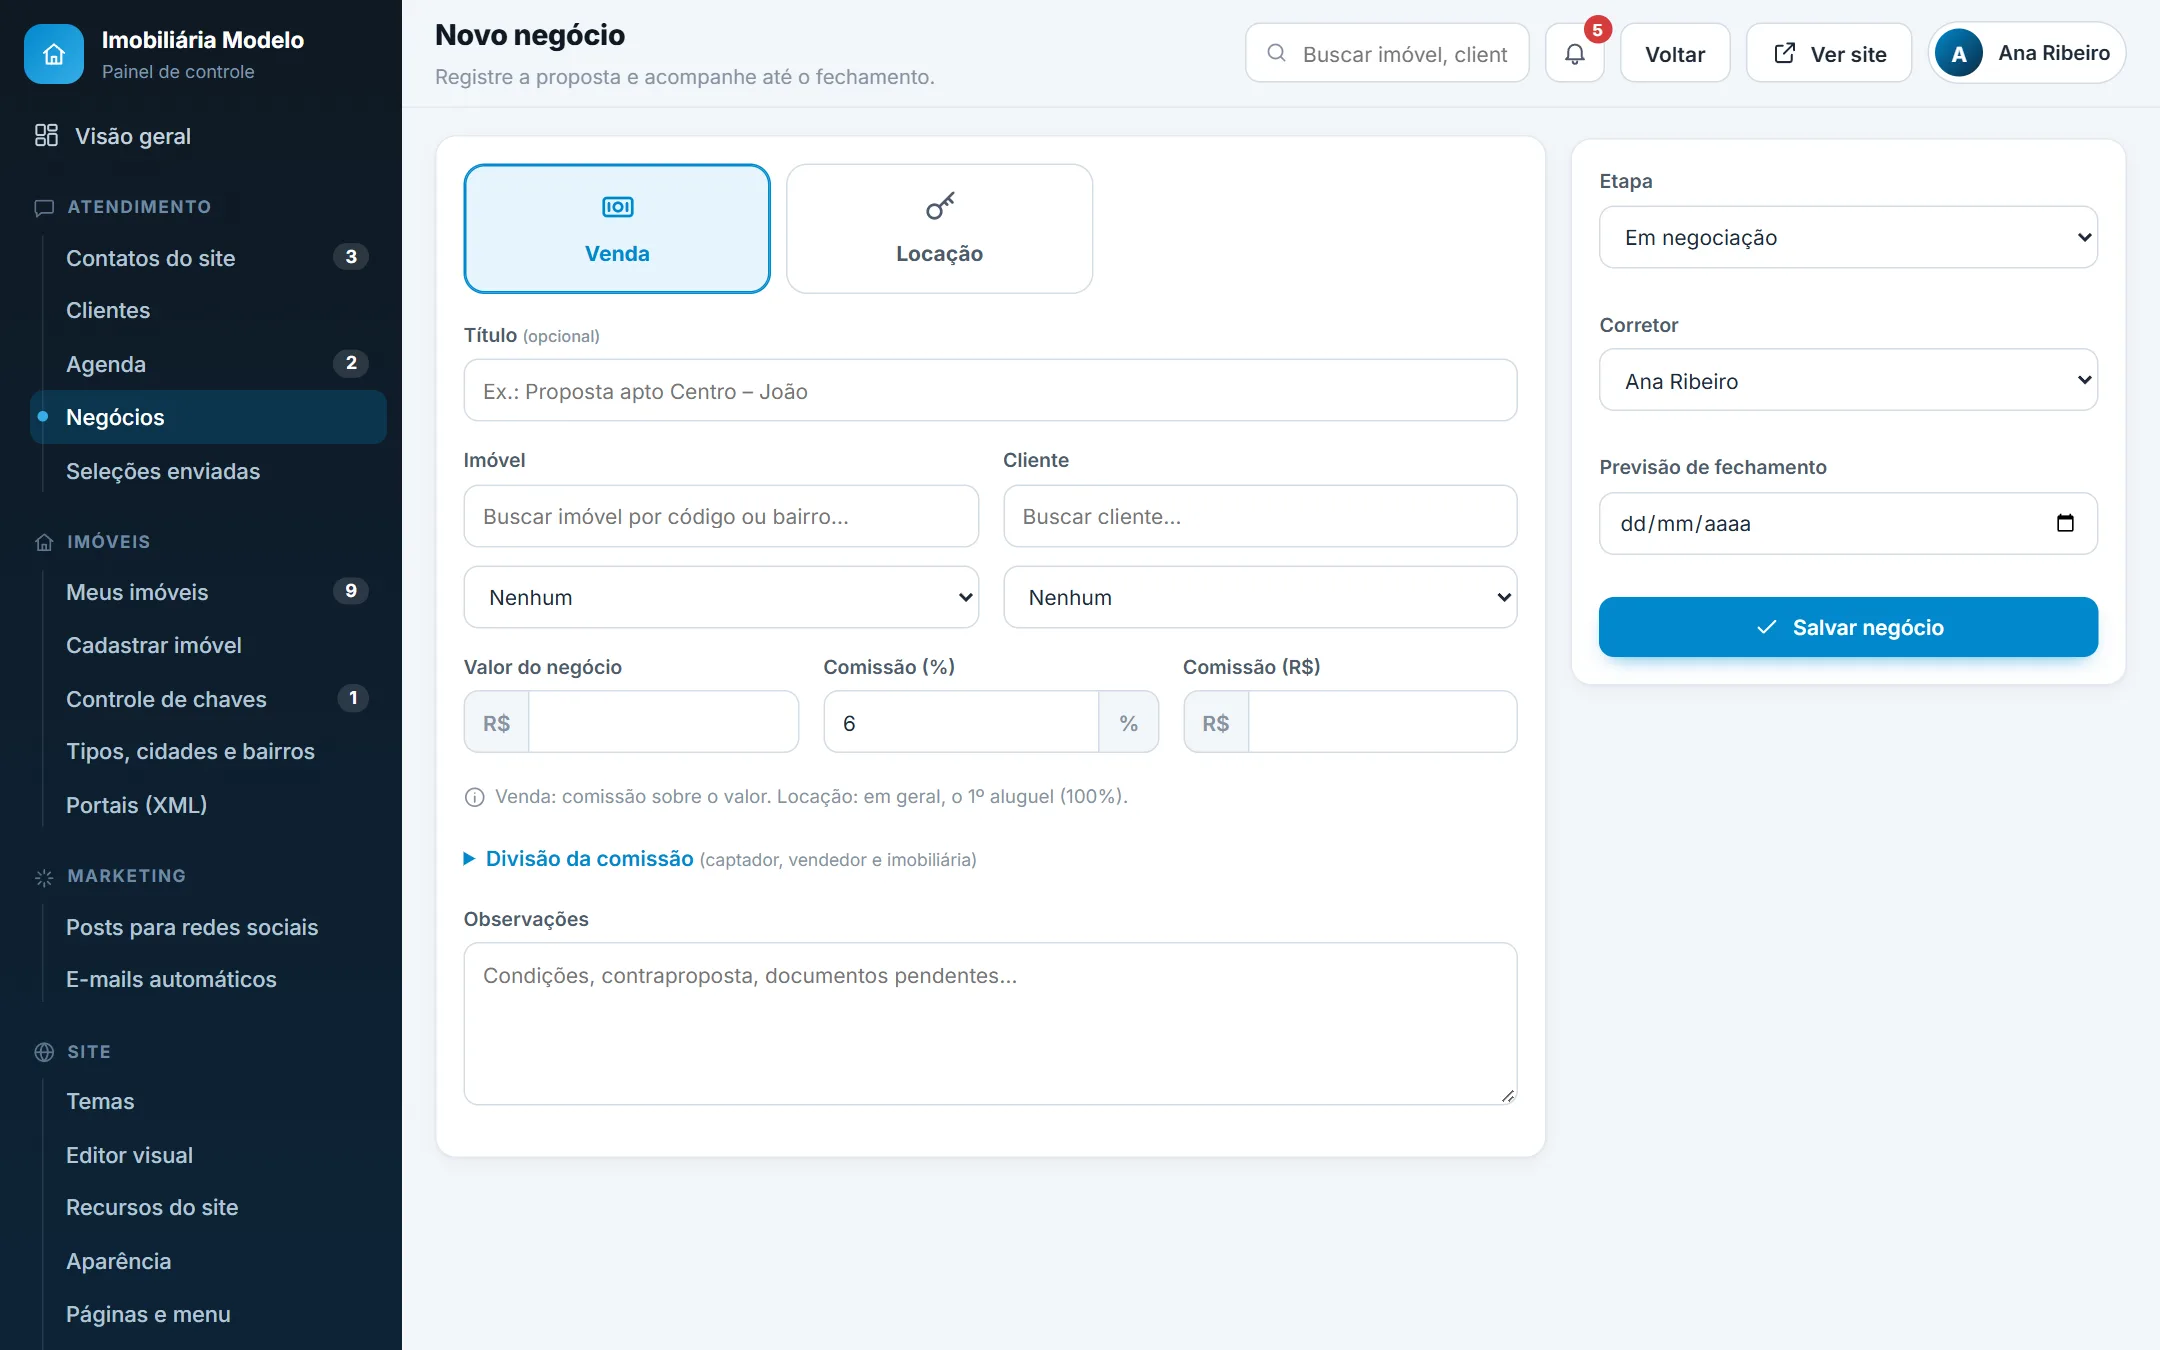Image resolution: width=2160 pixels, height=1350 pixels.
Task: Open the Imóvel Nenhum dropdown
Action: tap(721, 597)
